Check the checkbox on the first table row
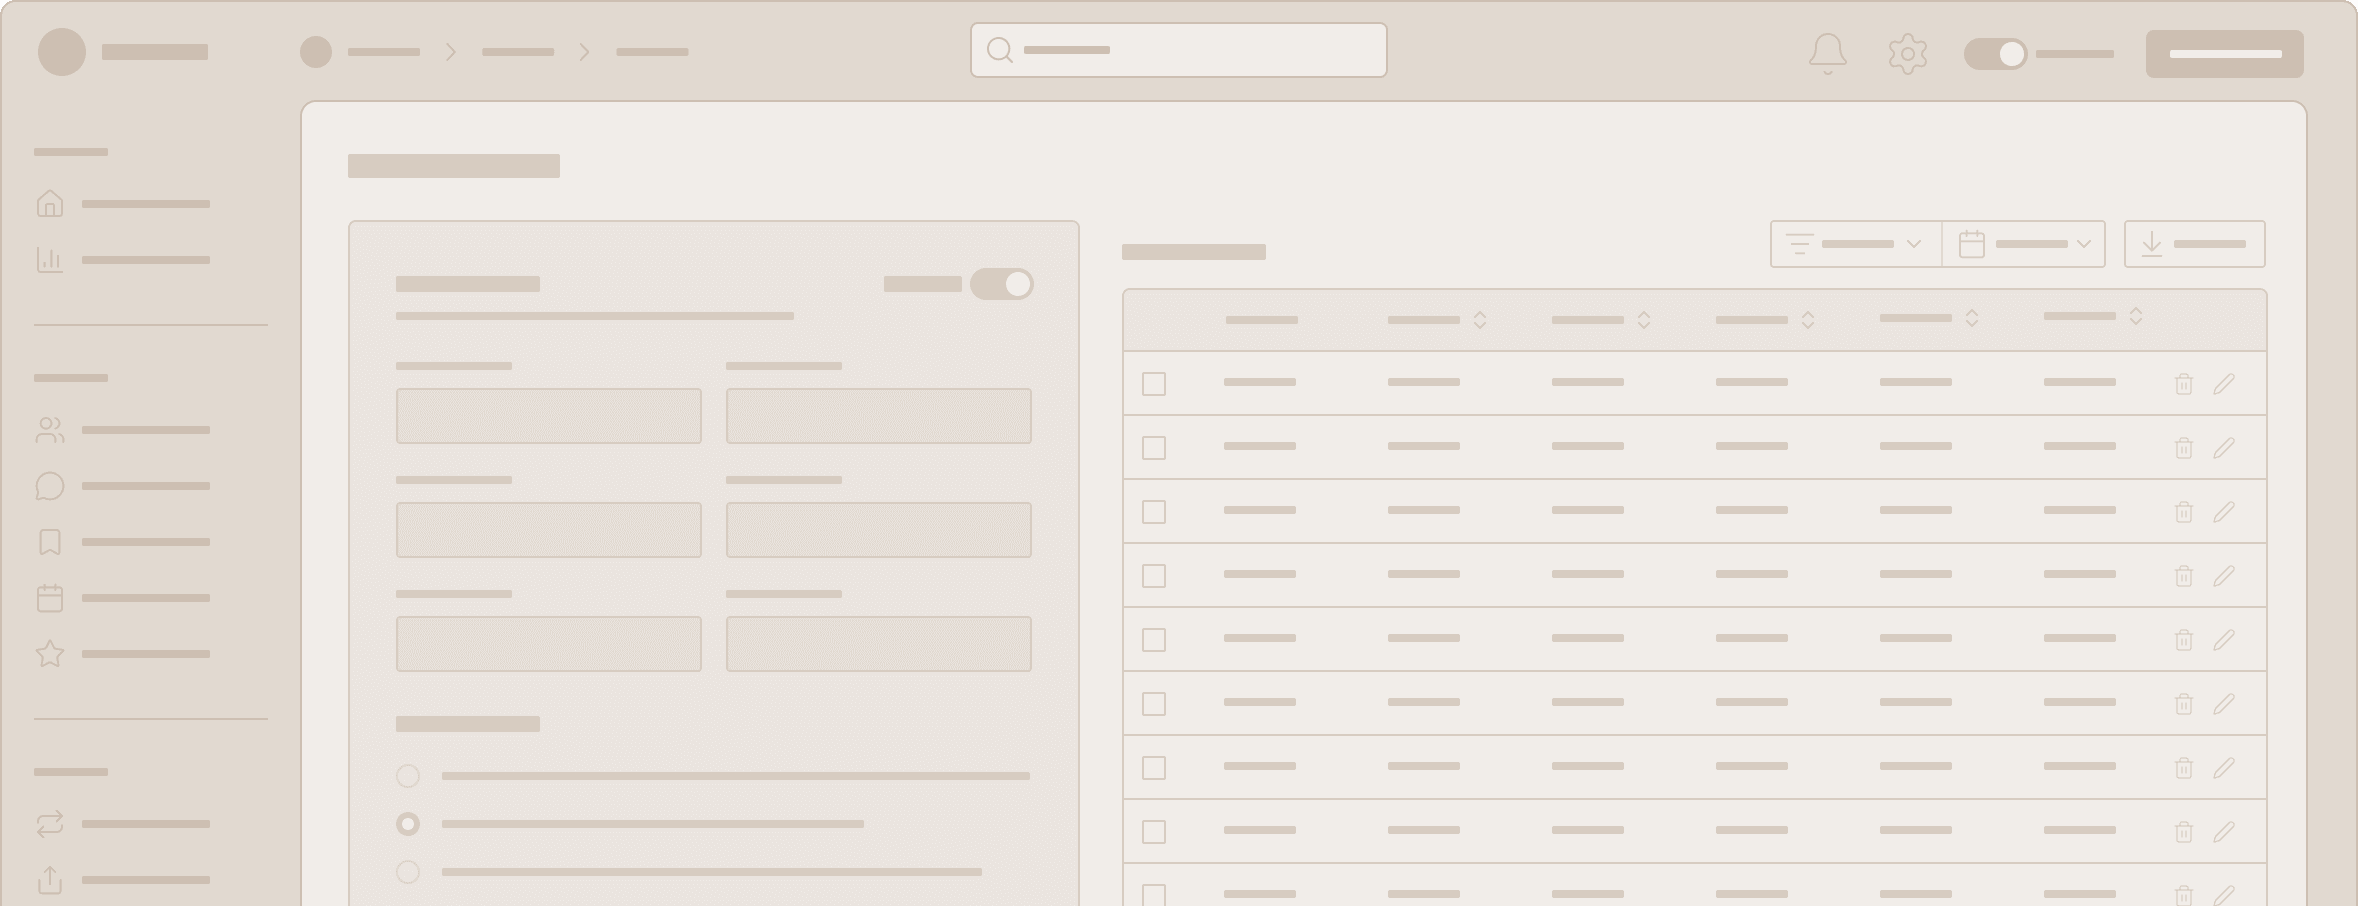 1154,383
